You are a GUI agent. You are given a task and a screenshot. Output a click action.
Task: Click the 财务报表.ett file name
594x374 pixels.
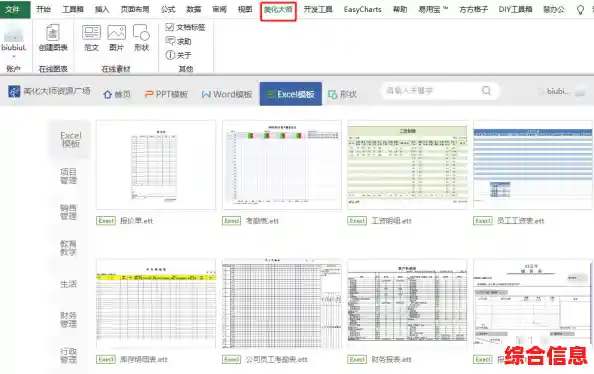pyautogui.click(x=391, y=359)
